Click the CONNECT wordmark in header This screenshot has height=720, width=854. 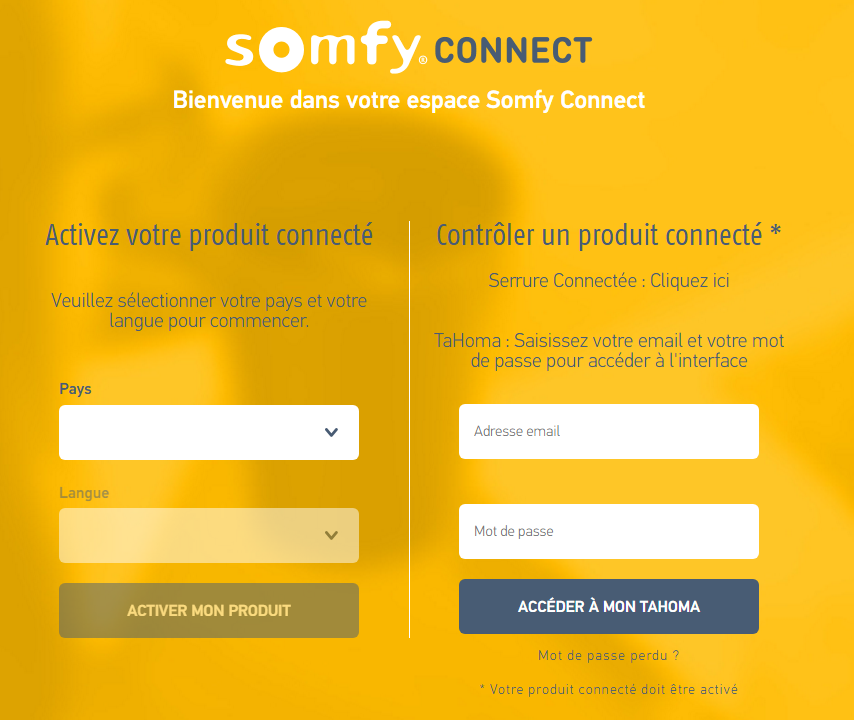pos(513,51)
